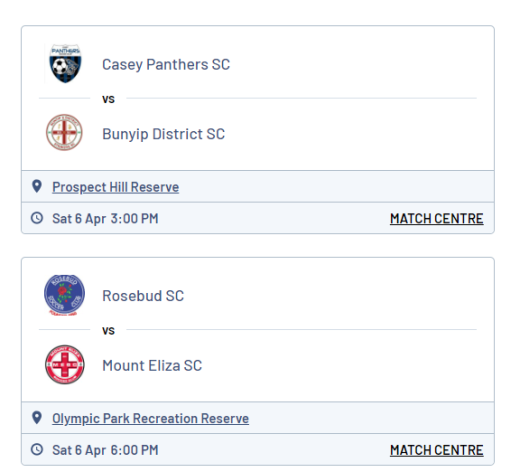Viewport: 520px width, 472px height.
Task: Open Match Centre for the Casey Panthers game
Action: pos(437,219)
